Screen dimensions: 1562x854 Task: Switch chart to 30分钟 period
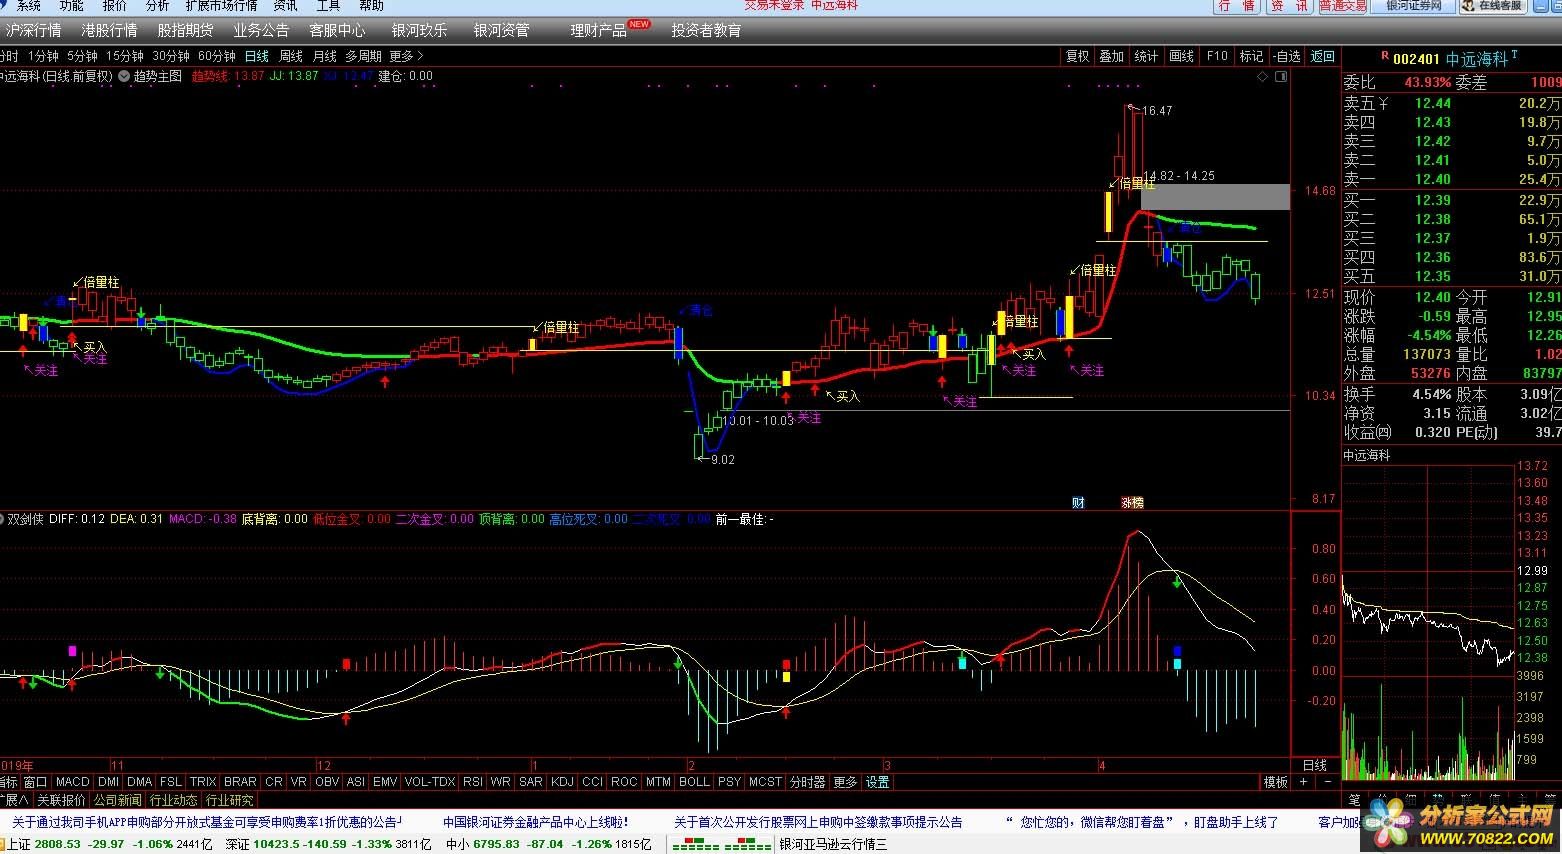tap(170, 56)
